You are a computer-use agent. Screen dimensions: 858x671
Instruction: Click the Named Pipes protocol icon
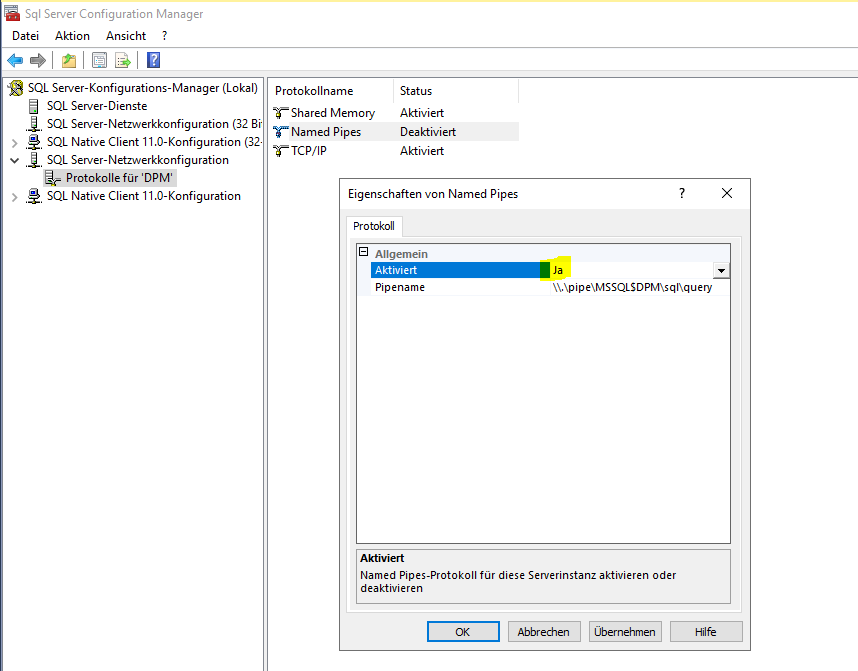(281, 132)
